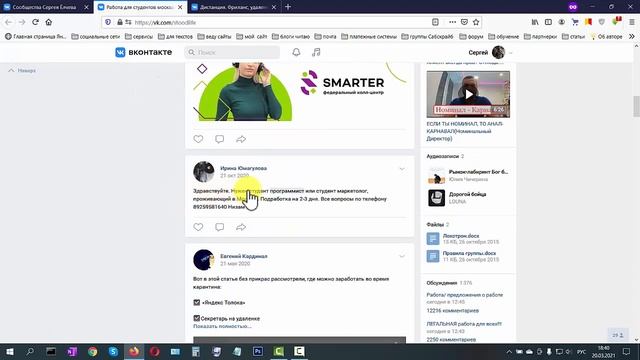This screenshot has height=360, width=640.
Task: Click Евгений Кардинал avatar
Action: pos(204,260)
